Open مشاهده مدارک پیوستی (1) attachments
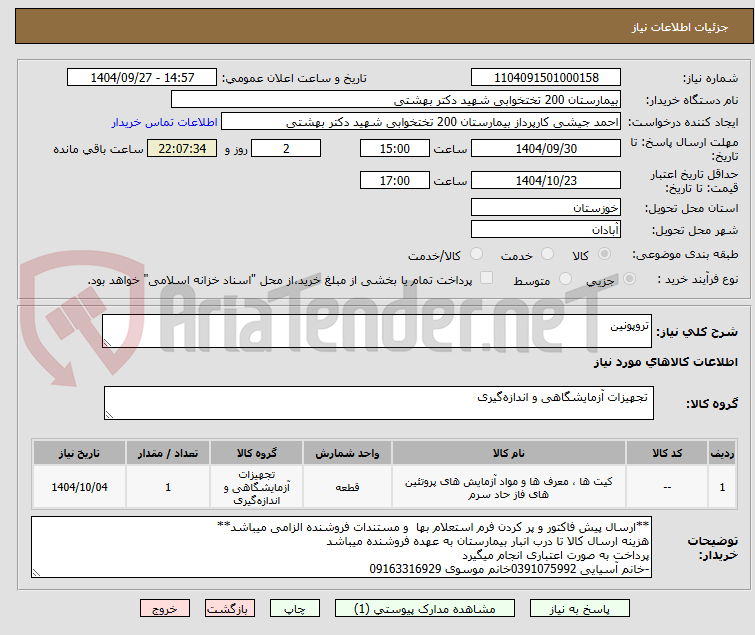The width and height of the screenshot is (755, 635). pos(425,609)
